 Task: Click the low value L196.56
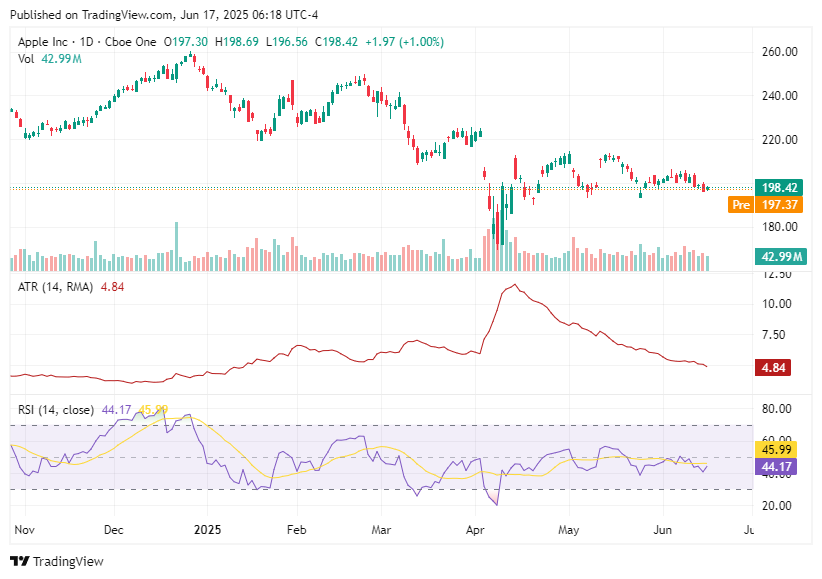click(287, 42)
